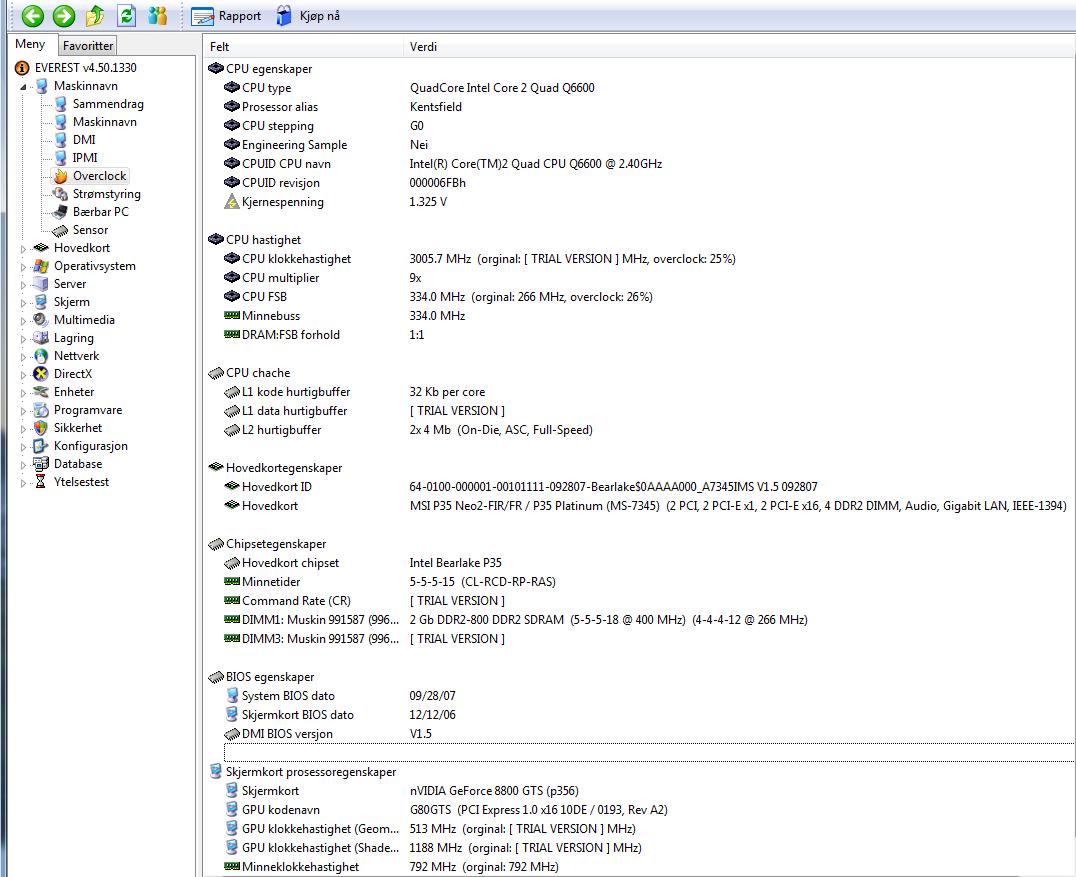Open the Rapport report button
Screen dimensions: 1076x877
click(226, 16)
